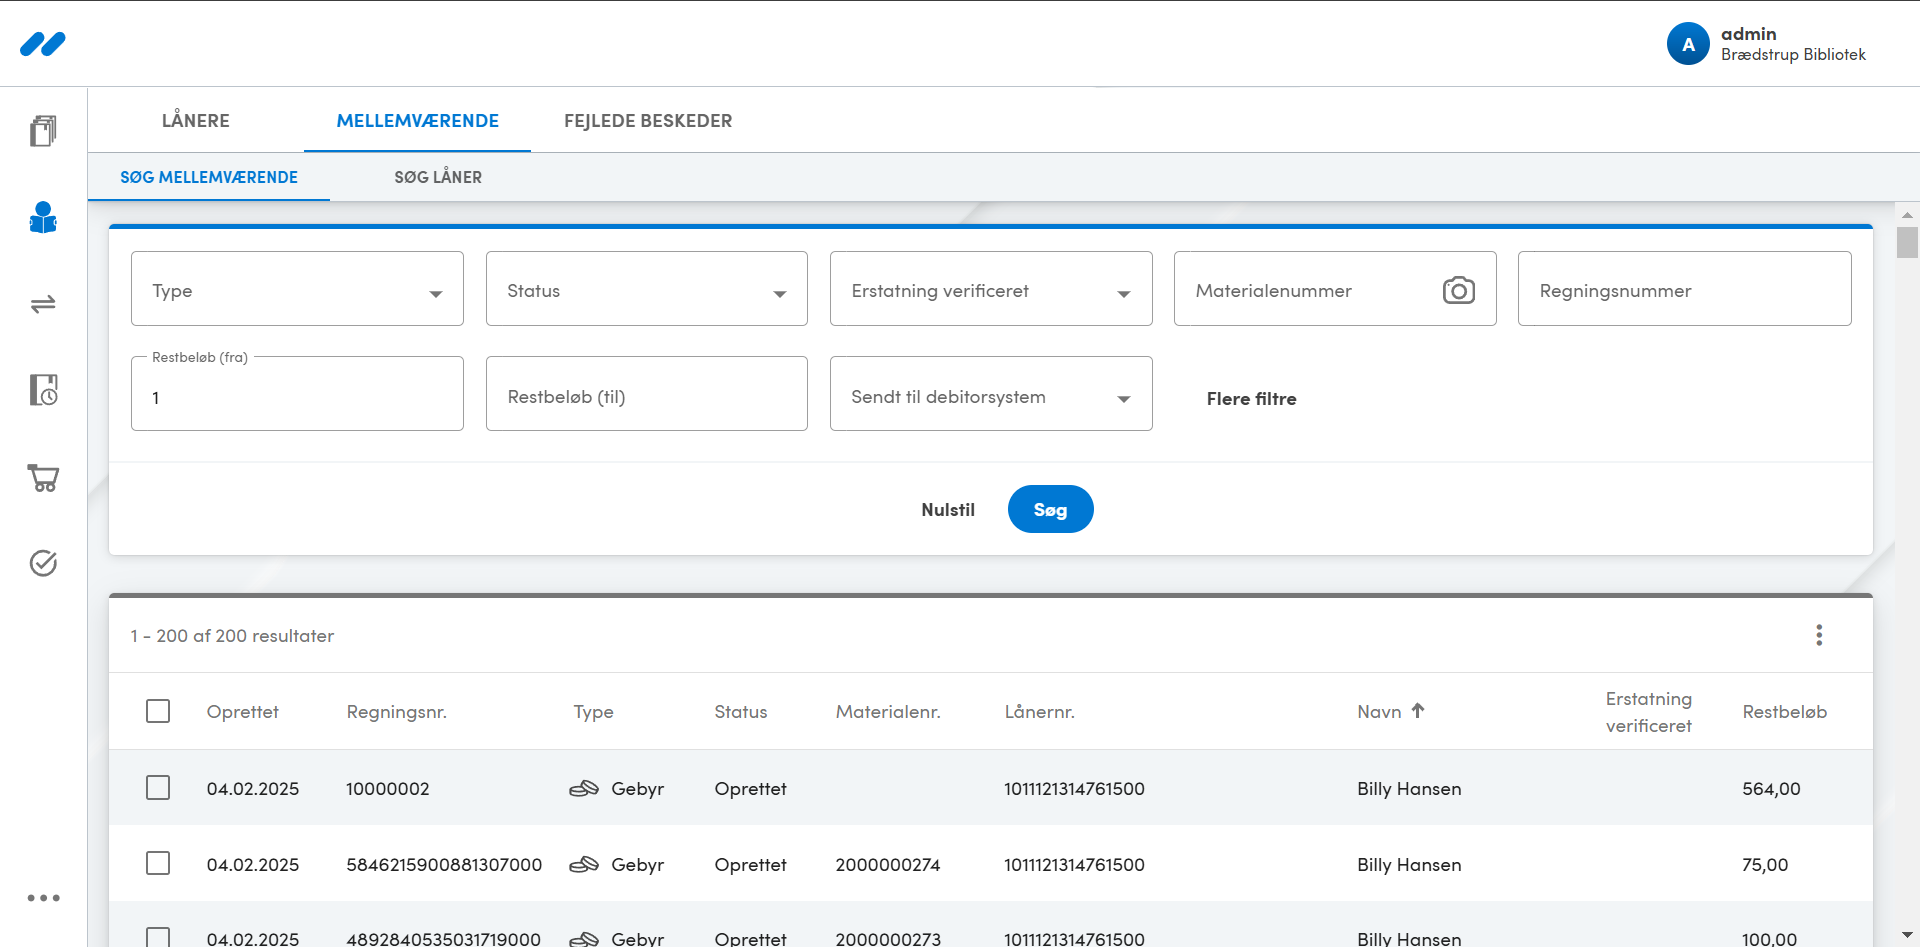Viewport: 1920px width, 947px height.
Task: Check the row for invoice 4892840535031719000
Action: tap(158, 938)
